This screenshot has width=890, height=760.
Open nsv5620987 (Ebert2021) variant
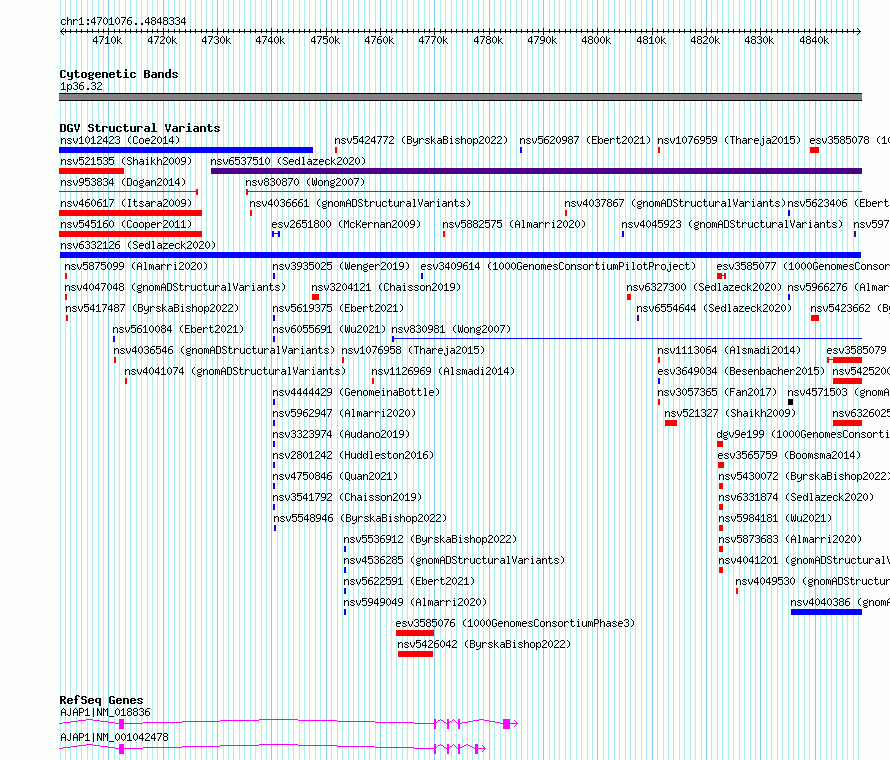coord(585,140)
